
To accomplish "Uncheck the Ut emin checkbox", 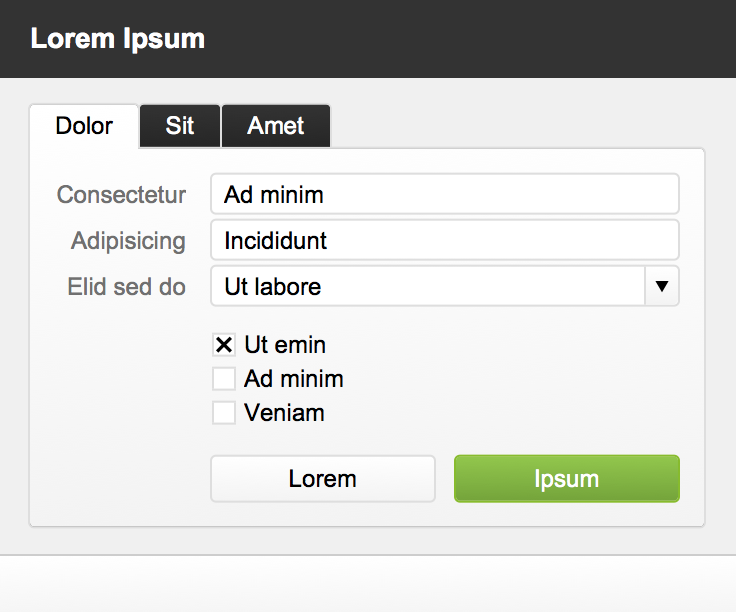I will click(x=224, y=345).
